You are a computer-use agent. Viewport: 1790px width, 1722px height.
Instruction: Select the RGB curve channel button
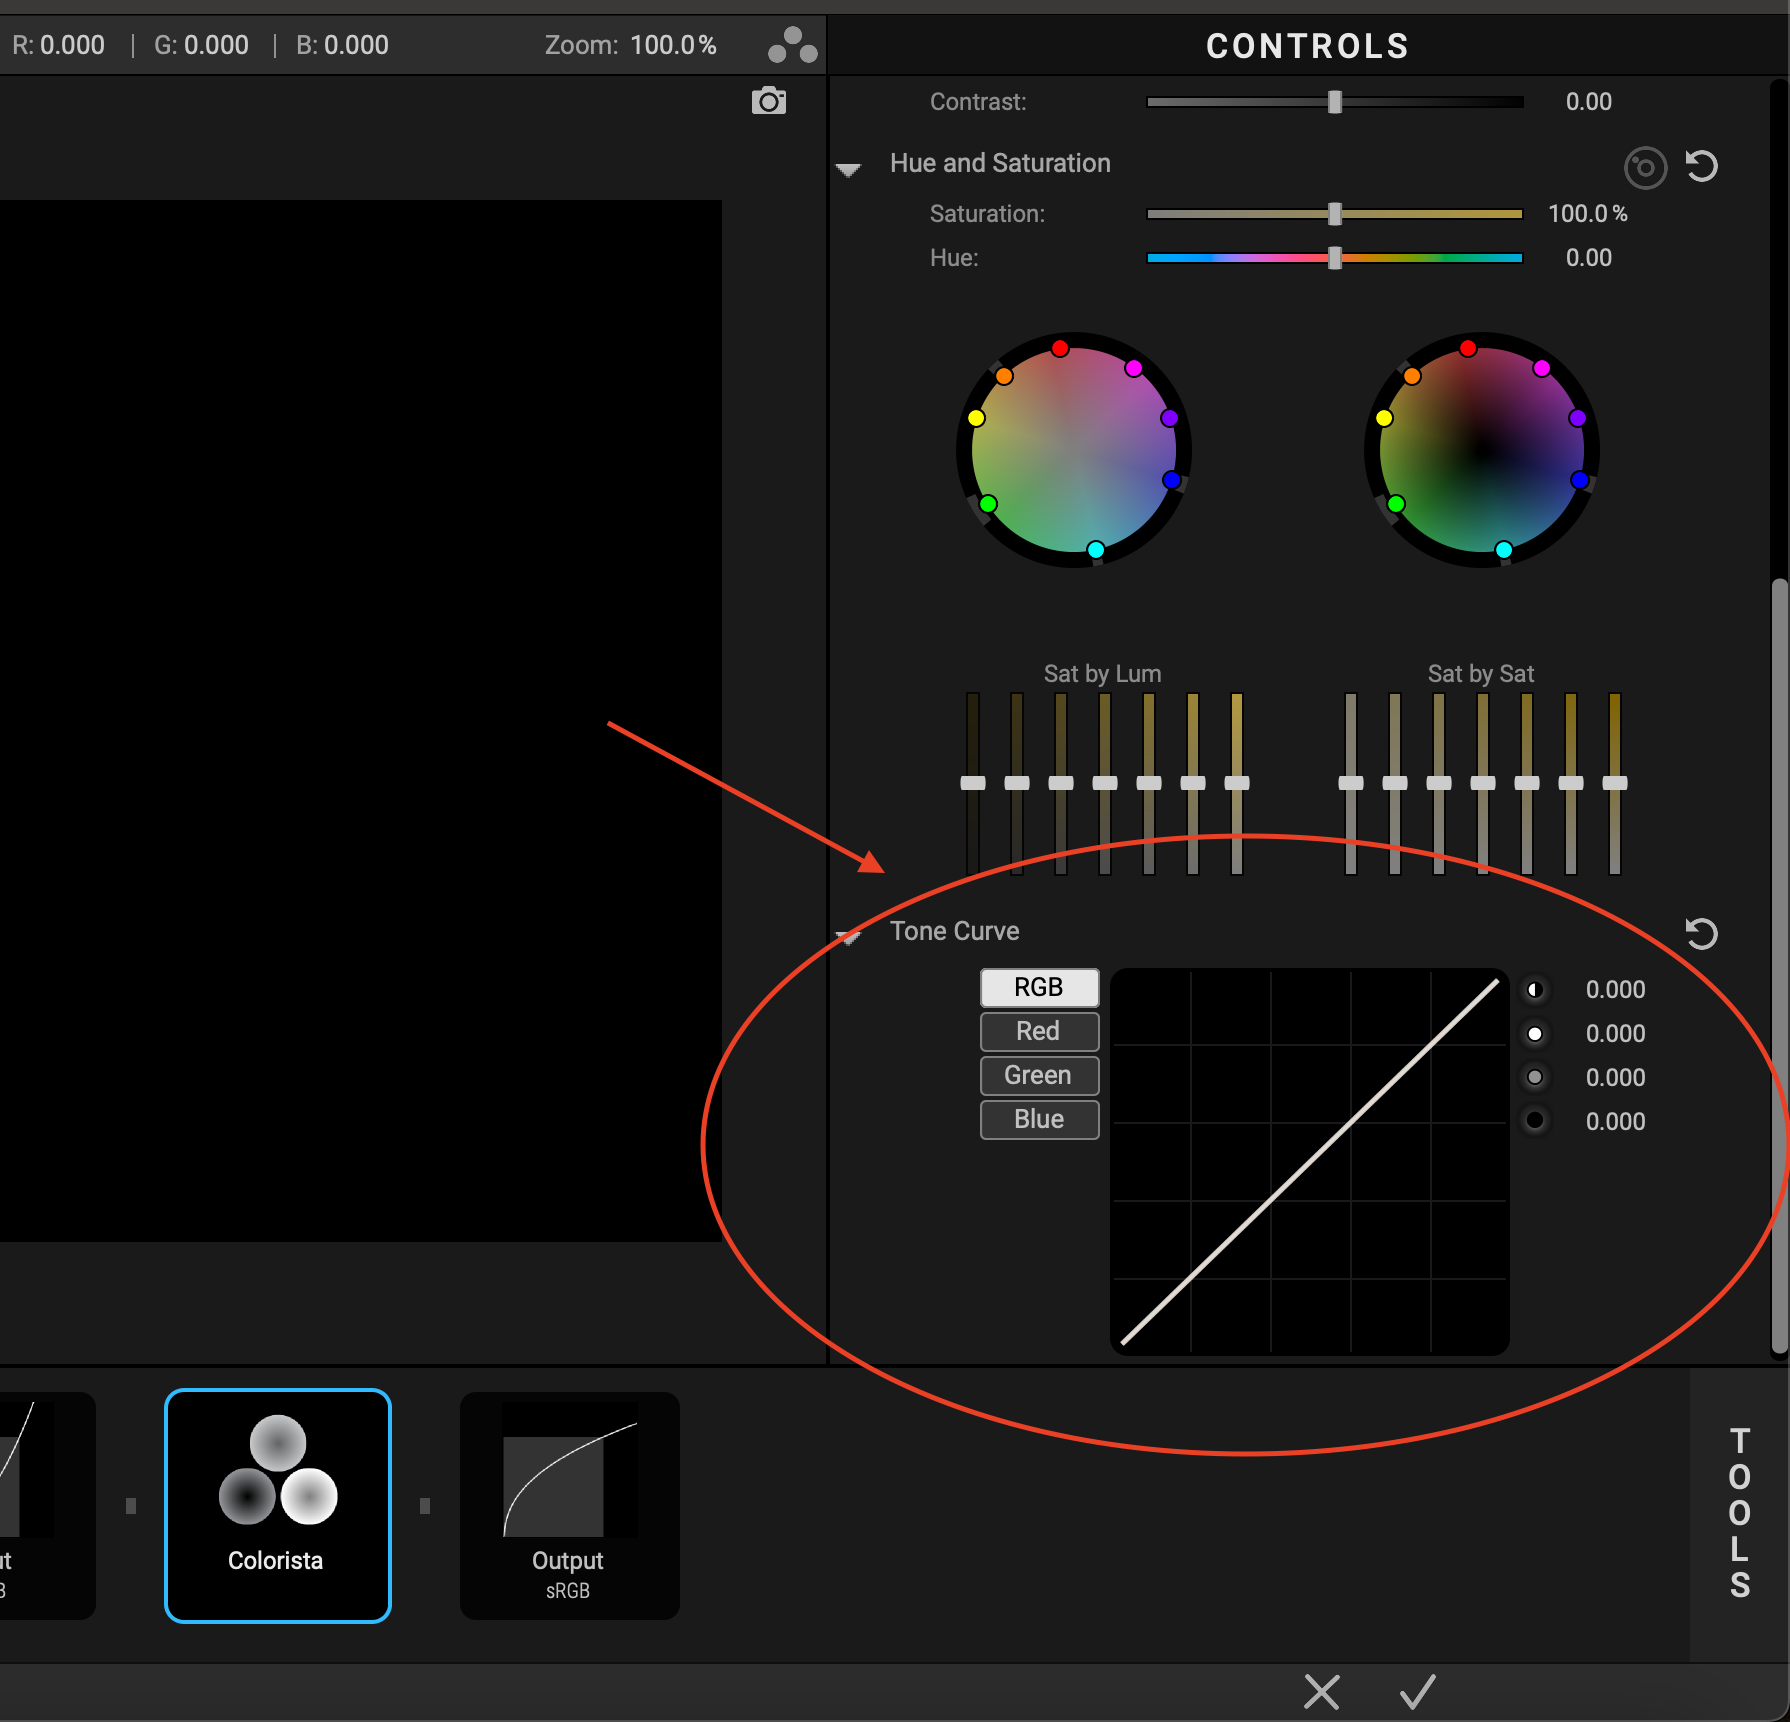[1039, 987]
